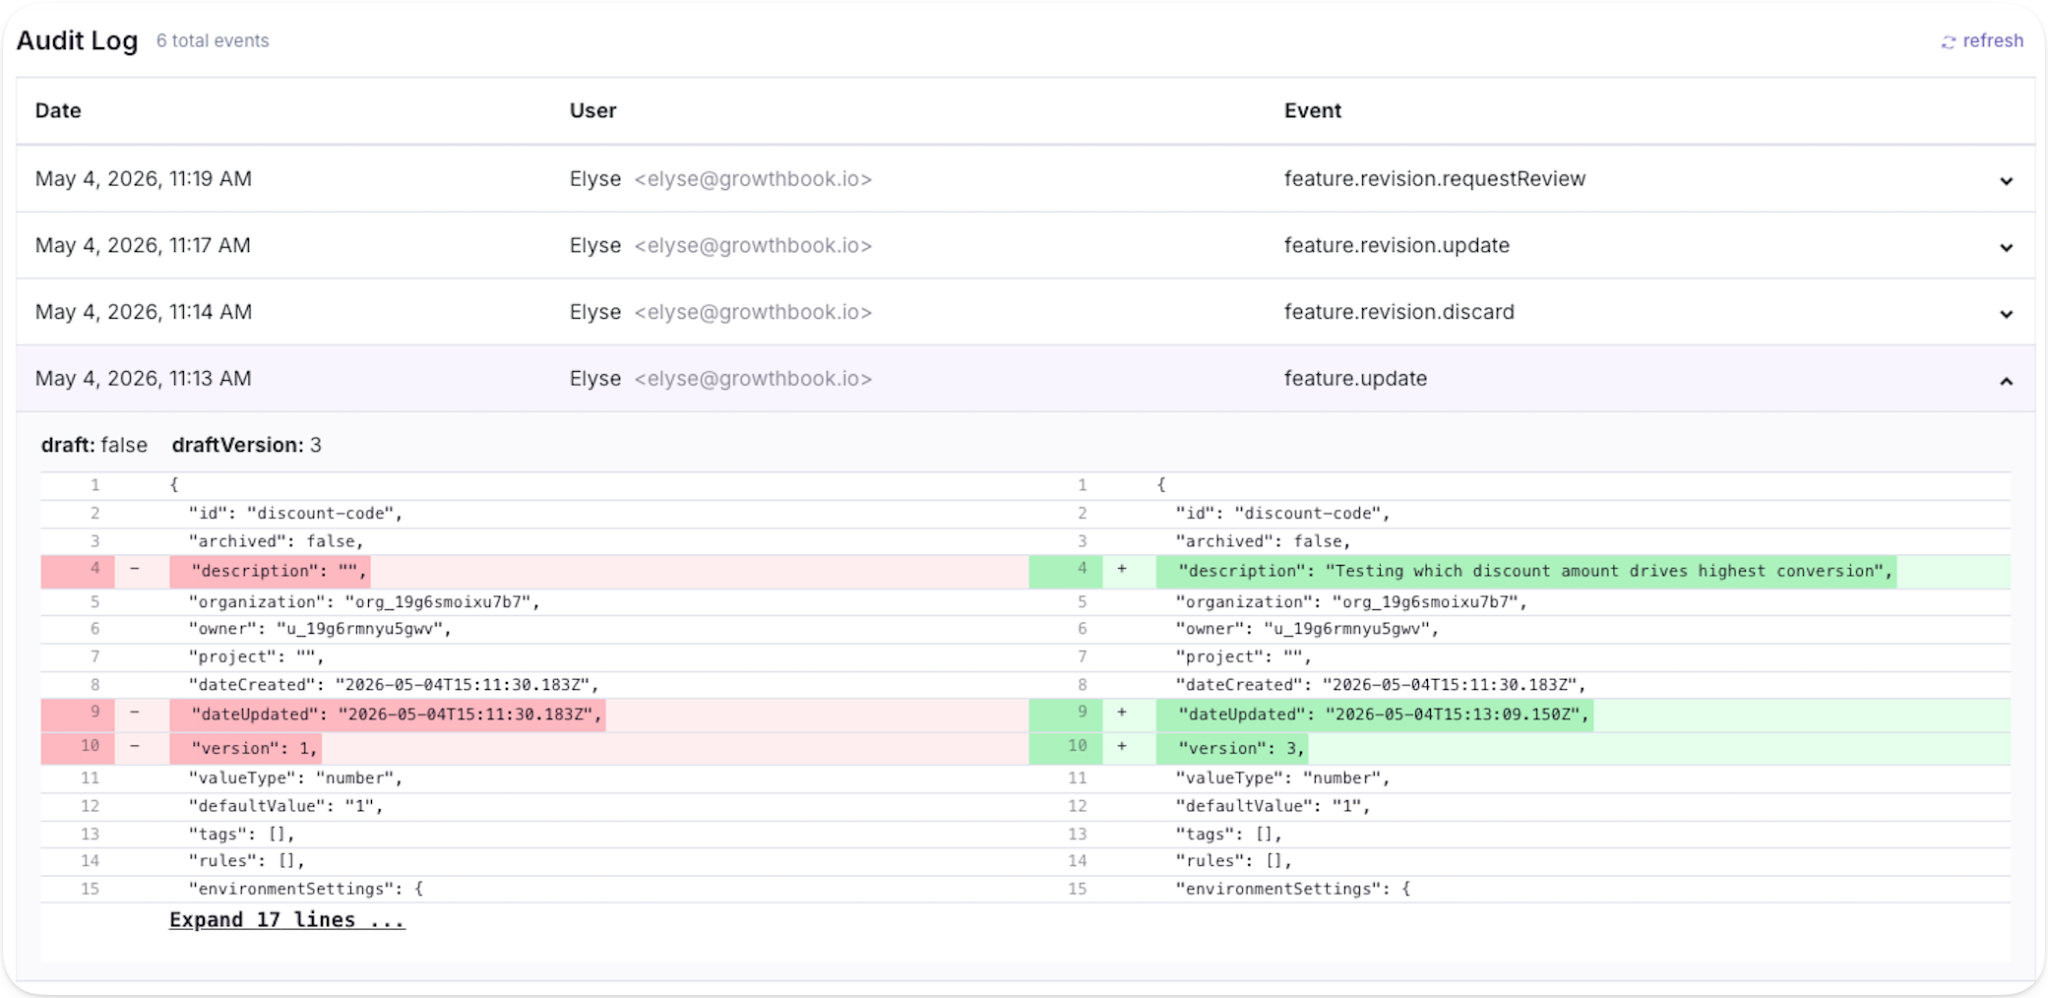Select the May 4, 2026, 11:17 AM date
This screenshot has height=998, width=2048.
point(143,246)
